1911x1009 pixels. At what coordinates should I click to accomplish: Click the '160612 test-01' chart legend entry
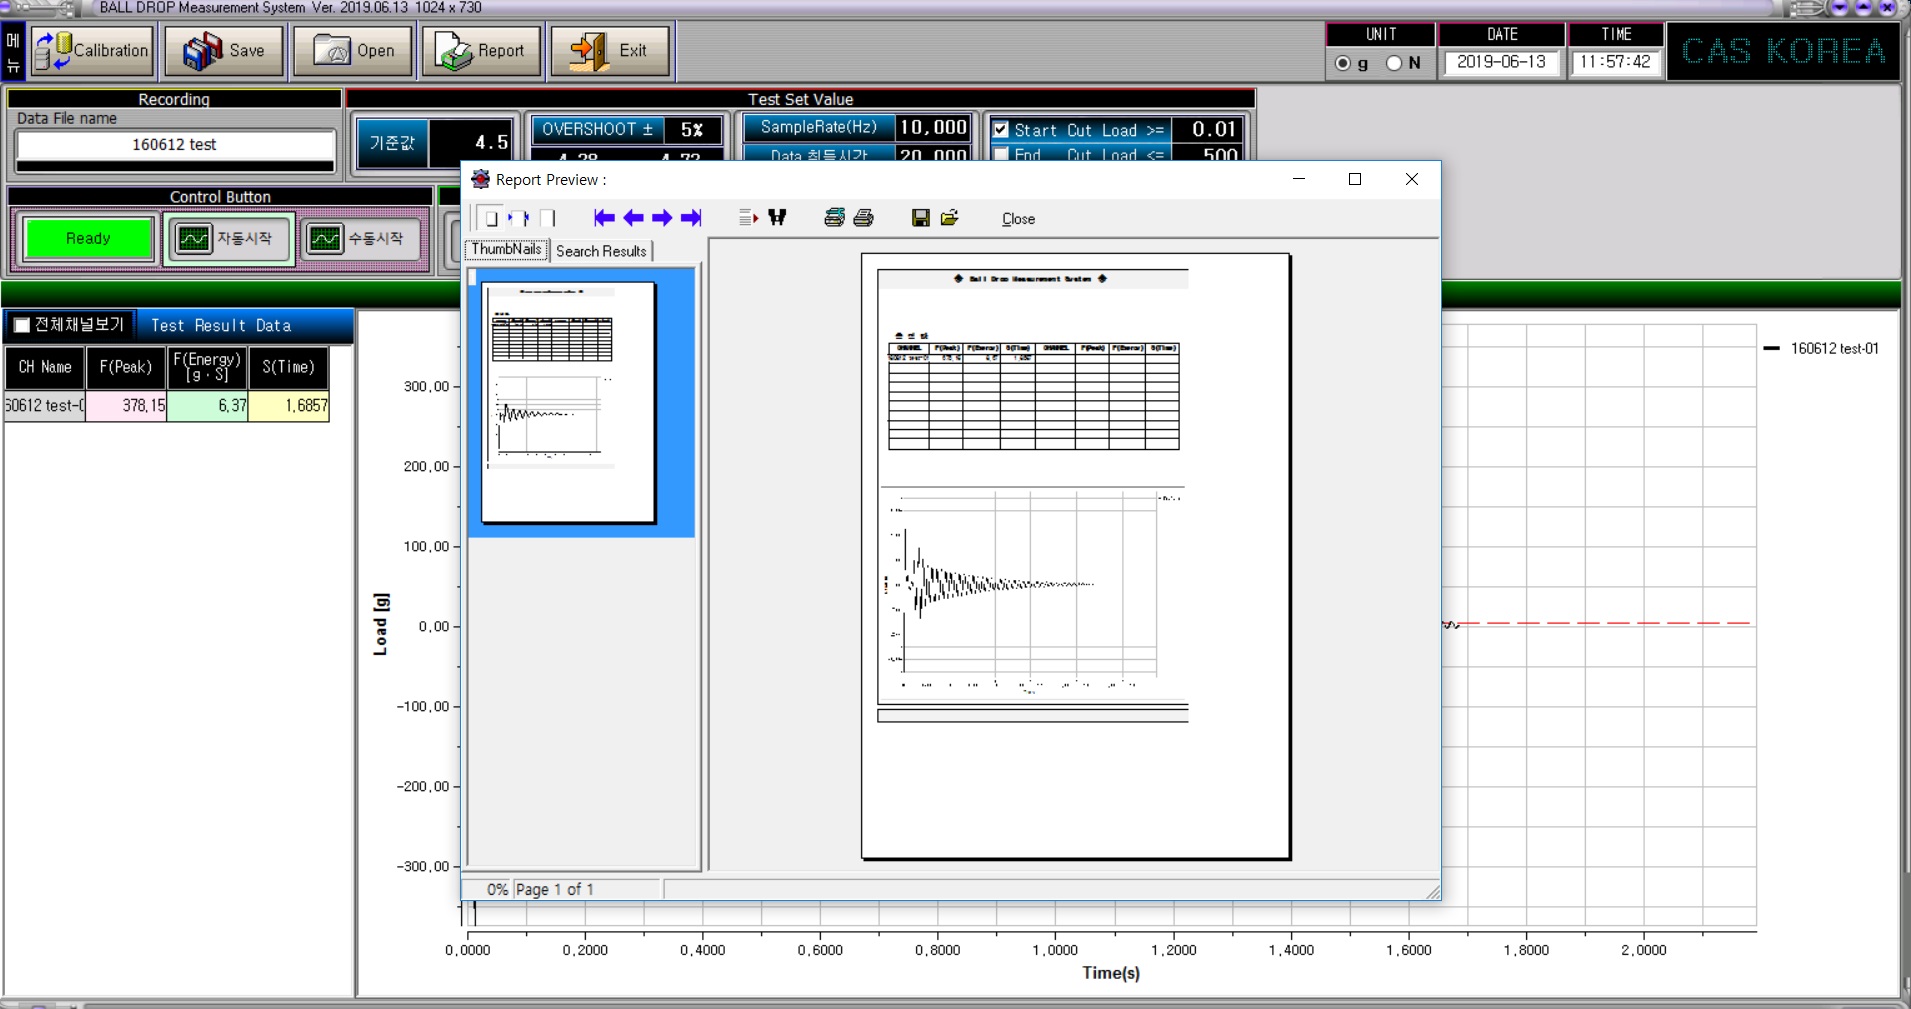click(1821, 348)
